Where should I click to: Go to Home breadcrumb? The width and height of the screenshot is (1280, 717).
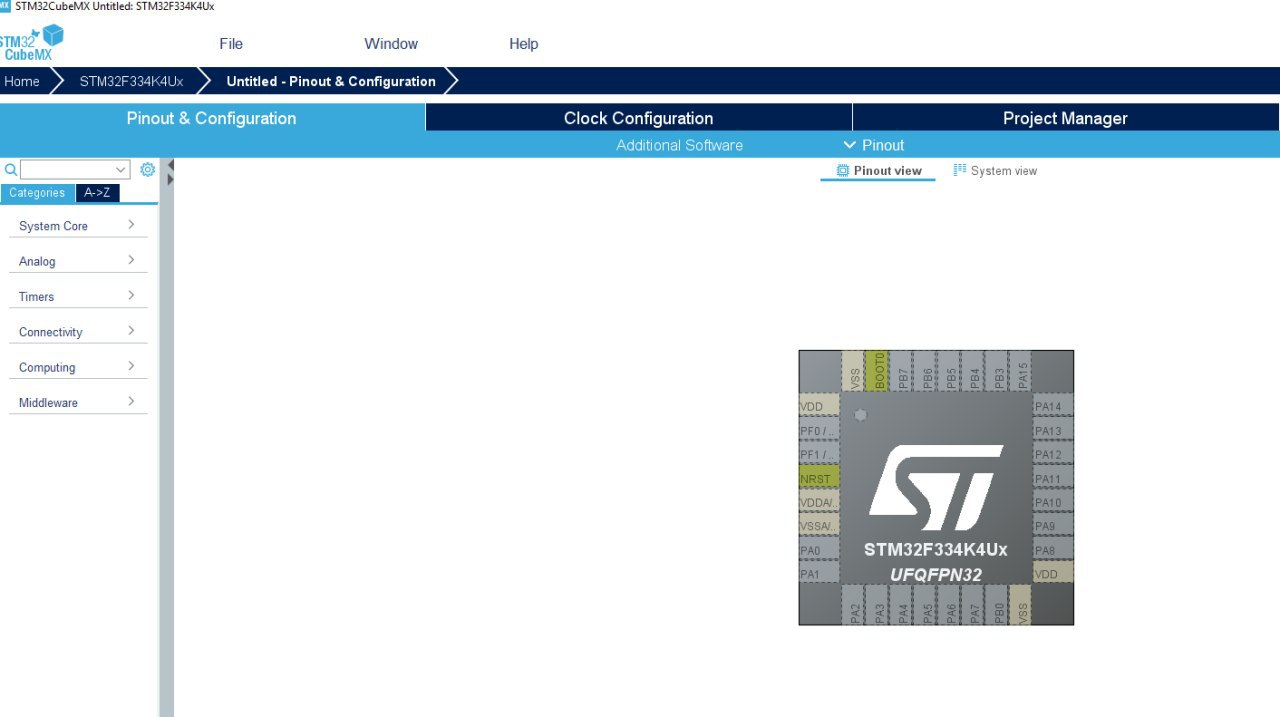coord(22,81)
